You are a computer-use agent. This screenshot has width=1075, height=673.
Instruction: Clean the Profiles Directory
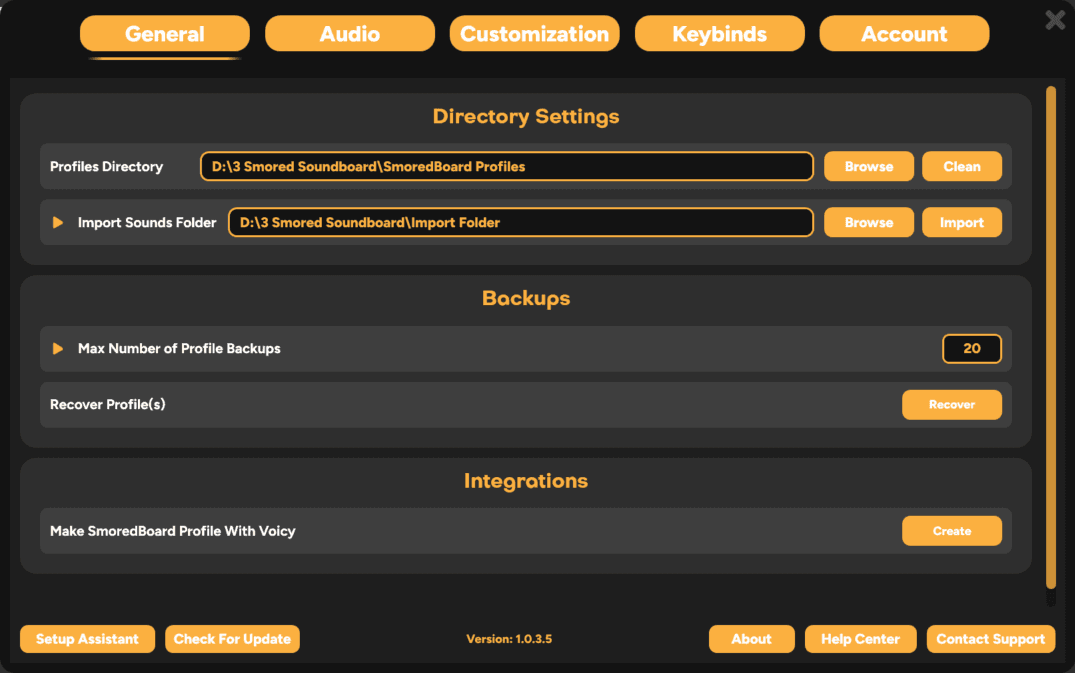tap(961, 166)
